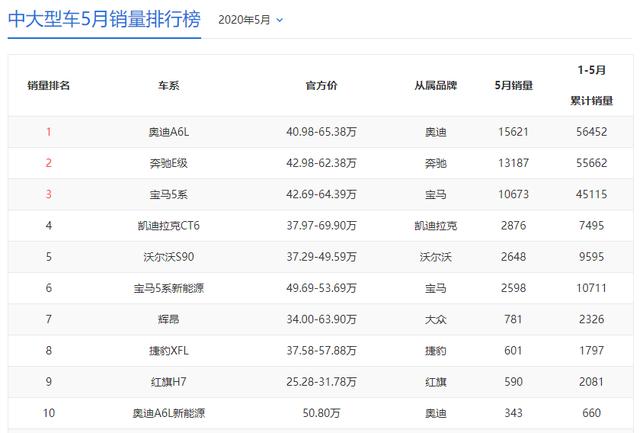Click the brand 大众 in the brand column
This screenshot has width=640, height=433.
(436, 319)
